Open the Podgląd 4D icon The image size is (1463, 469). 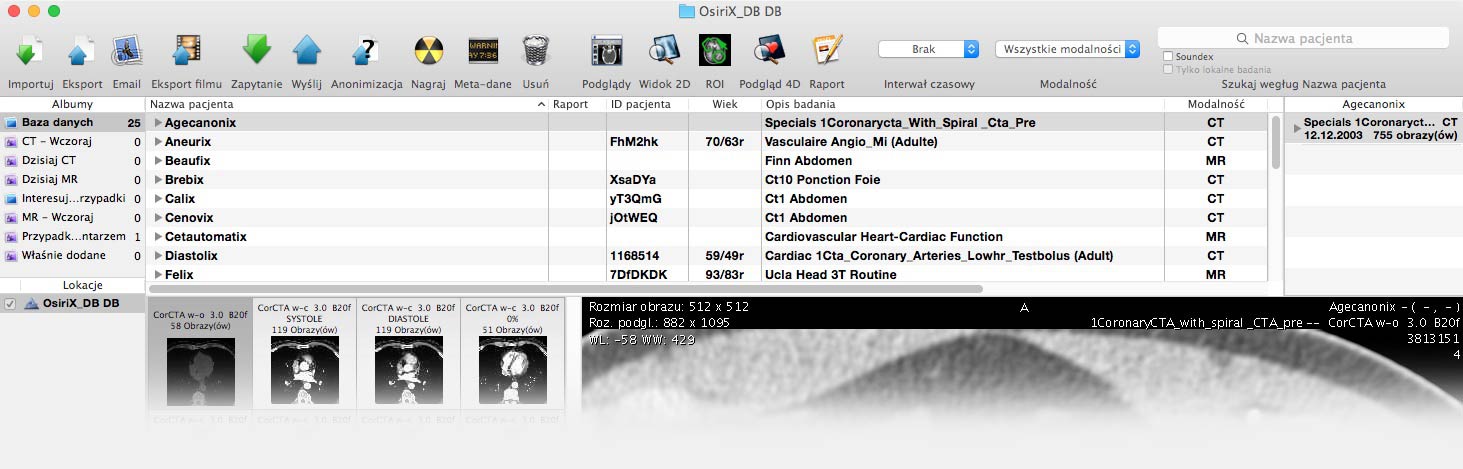point(769,50)
